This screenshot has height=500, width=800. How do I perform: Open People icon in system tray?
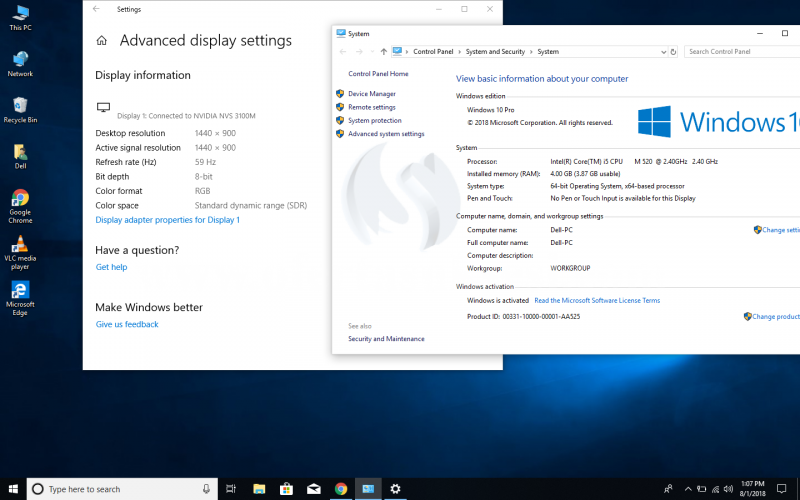coord(668,489)
